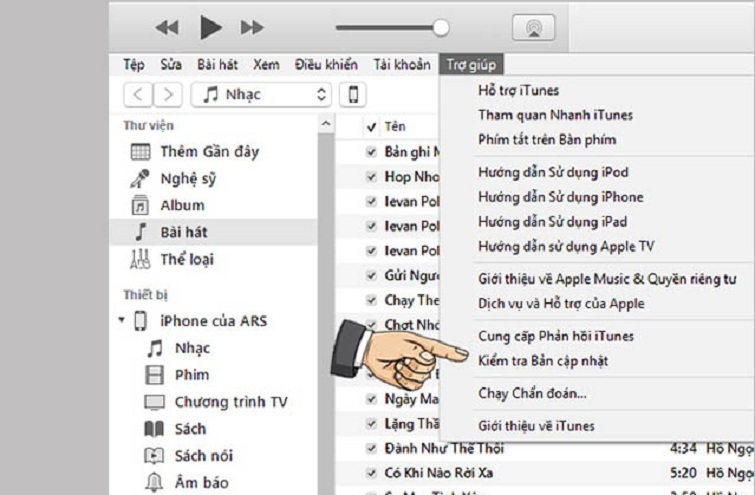Open the Xem menu

click(x=266, y=65)
